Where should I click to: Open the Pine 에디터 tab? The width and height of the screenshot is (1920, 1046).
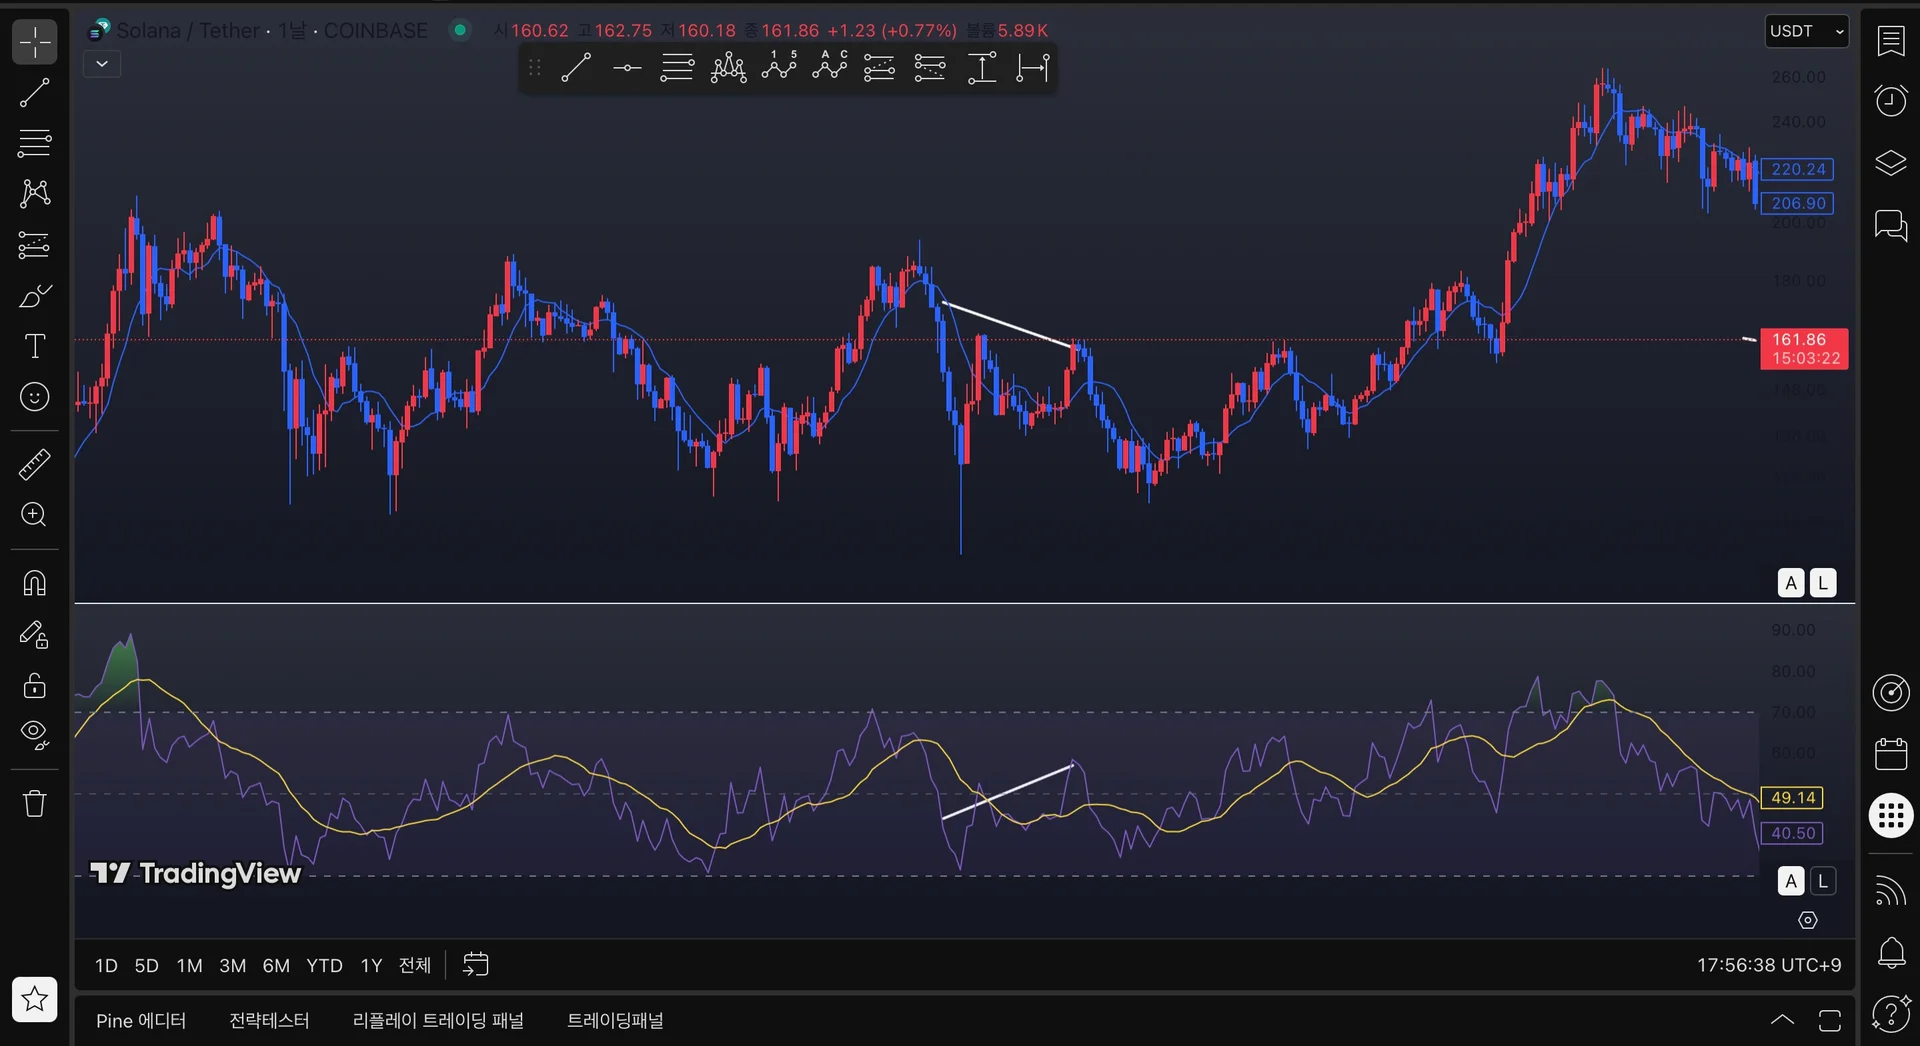141,1020
